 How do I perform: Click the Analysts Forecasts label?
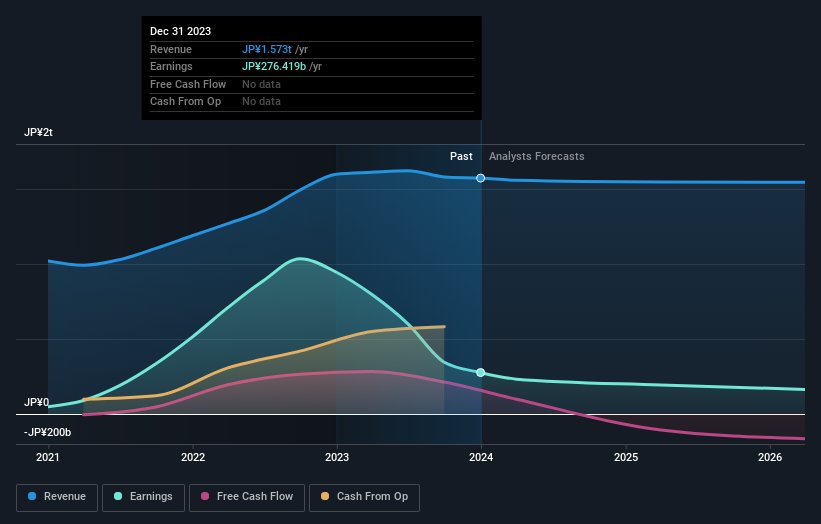click(x=537, y=156)
